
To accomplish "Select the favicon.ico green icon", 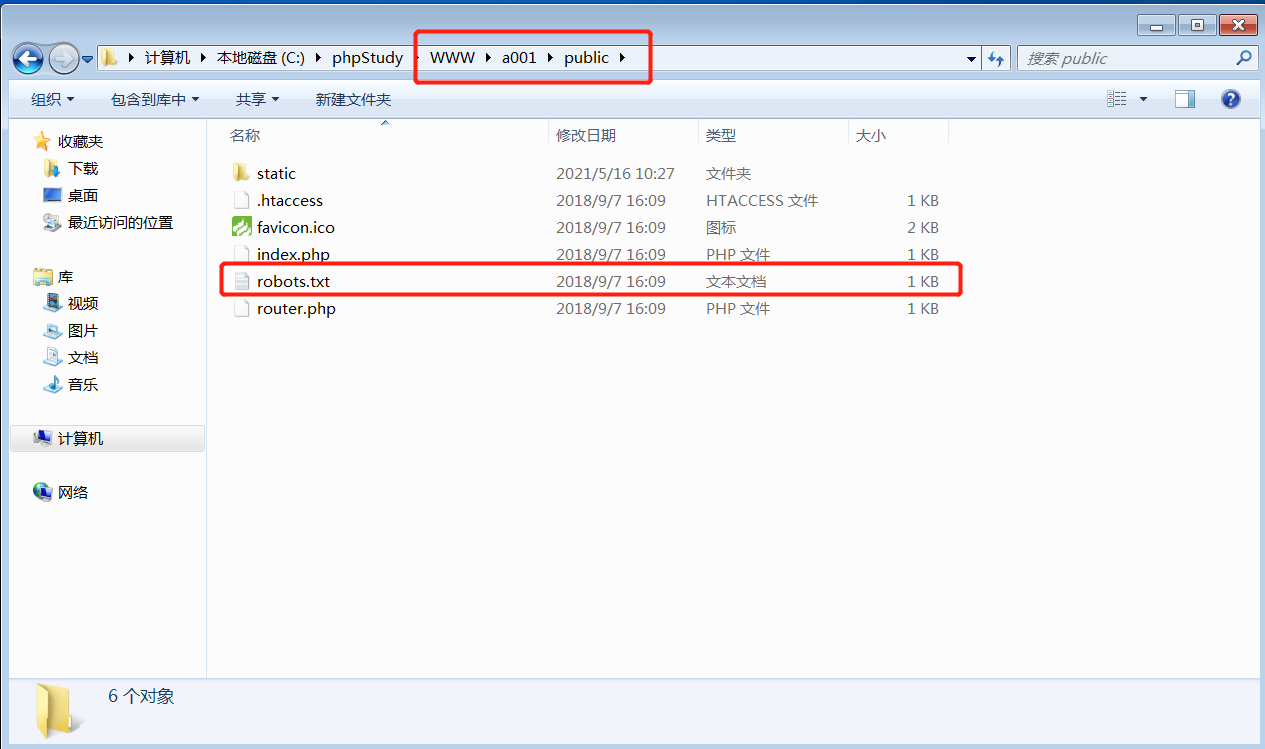I will pyautogui.click(x=241, y=227).
